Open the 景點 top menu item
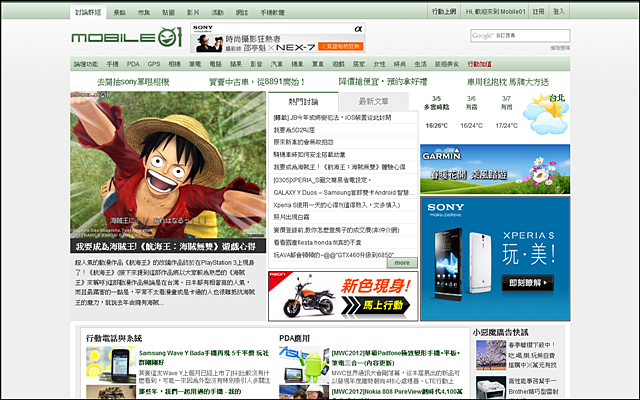This screenshot has width=640, height=400. click(119, 13)
